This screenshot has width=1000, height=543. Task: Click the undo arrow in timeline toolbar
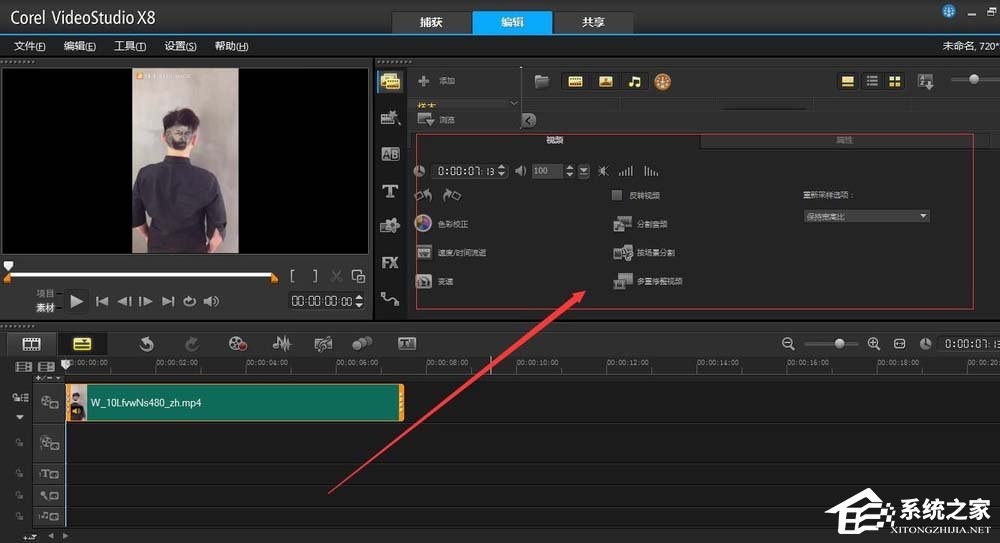coord(147,345)
